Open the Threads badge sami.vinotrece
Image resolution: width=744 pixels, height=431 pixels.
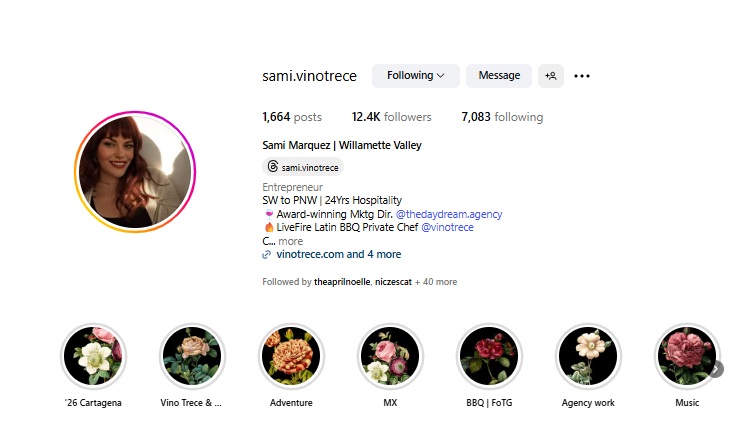tap(303, 167)
